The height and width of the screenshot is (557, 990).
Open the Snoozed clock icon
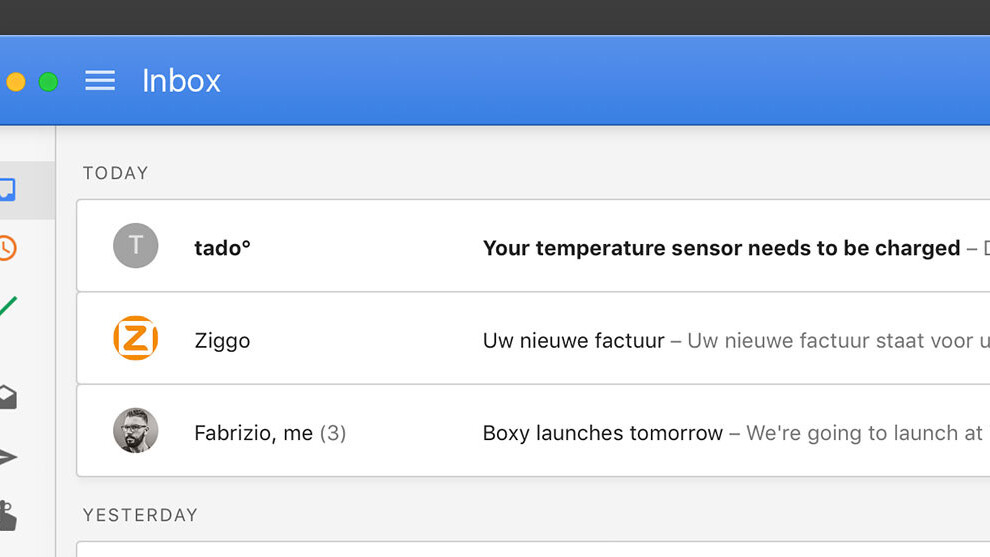click(x=7, y=248)
